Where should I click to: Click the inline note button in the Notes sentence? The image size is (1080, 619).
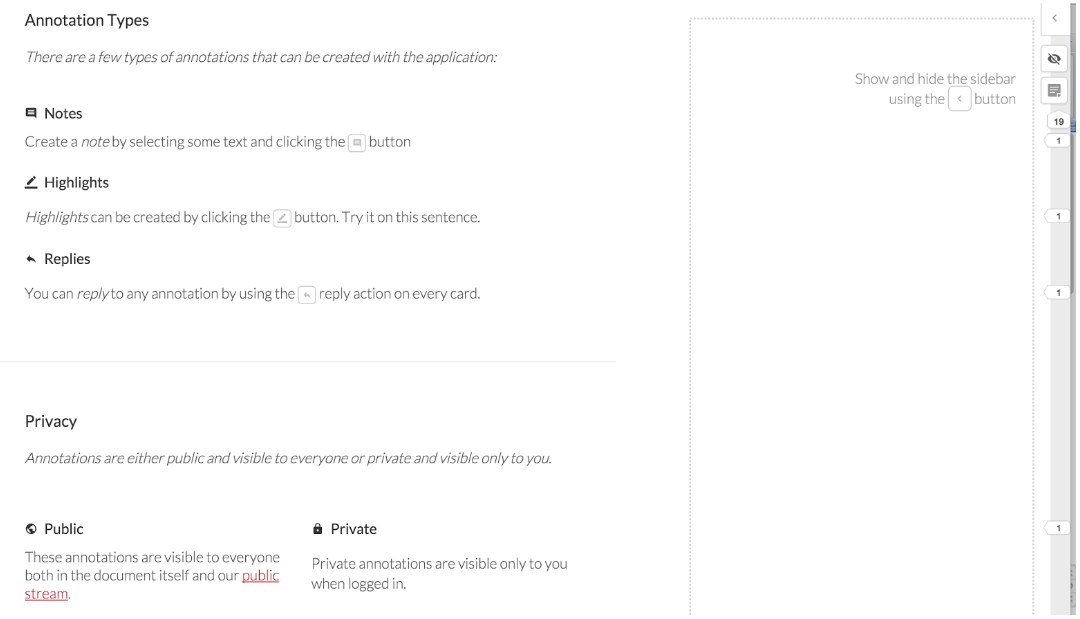[x=357, y=142]
